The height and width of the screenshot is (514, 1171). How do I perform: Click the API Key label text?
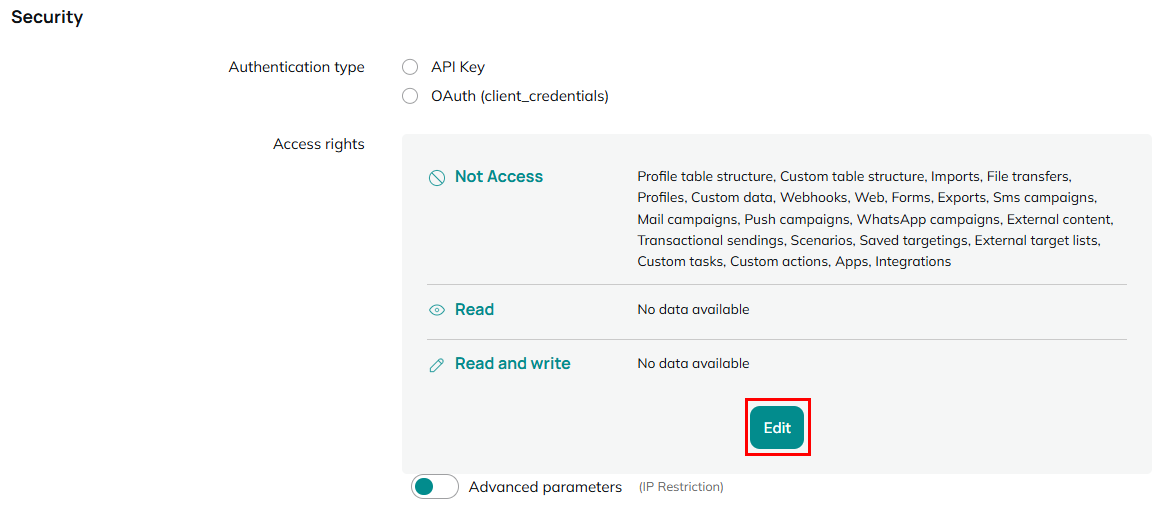[x=458, y=67]
